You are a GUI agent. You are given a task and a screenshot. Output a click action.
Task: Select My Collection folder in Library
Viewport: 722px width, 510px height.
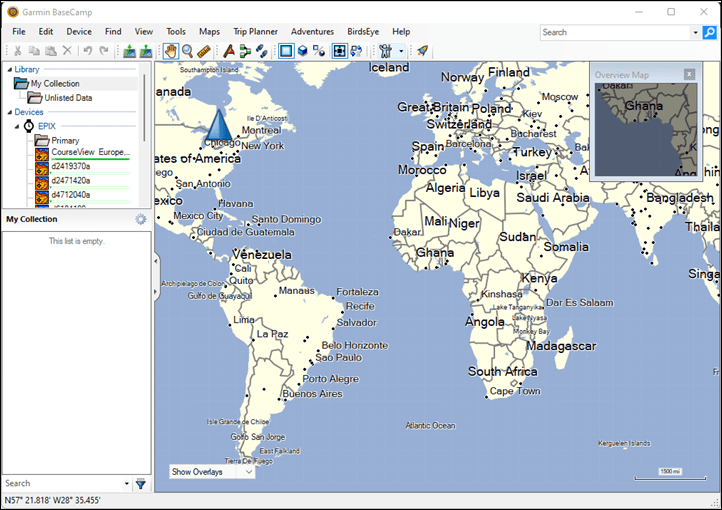[55, 84]
